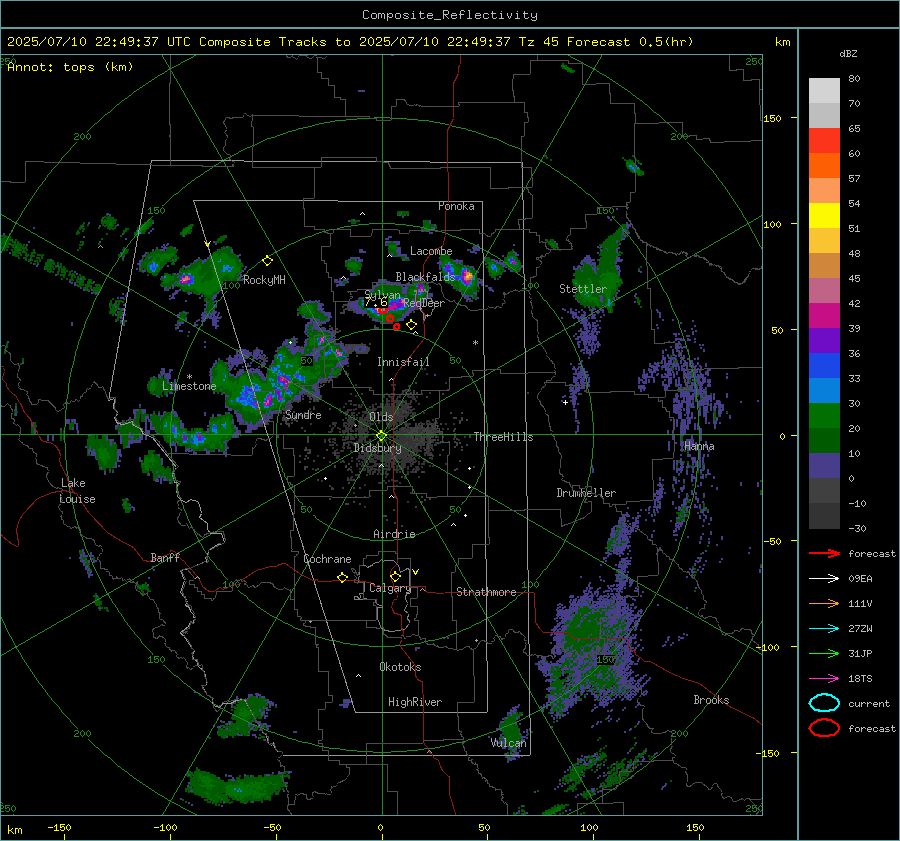Select the blue swatch between 36 and 33 dBZ
The image size is (900, 841).
(x=824, y=366)
